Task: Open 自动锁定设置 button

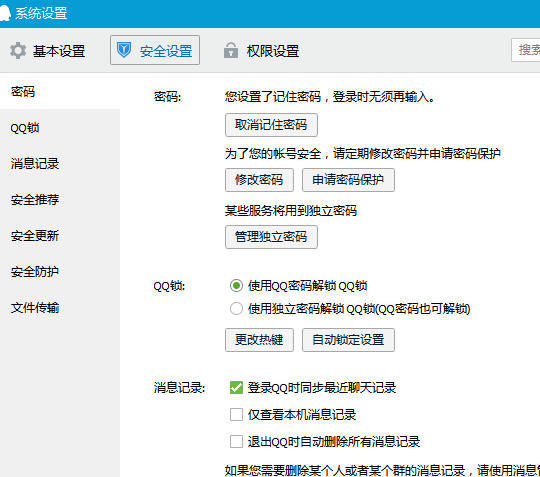Action: pyautogui.click(x=348, y=340)
